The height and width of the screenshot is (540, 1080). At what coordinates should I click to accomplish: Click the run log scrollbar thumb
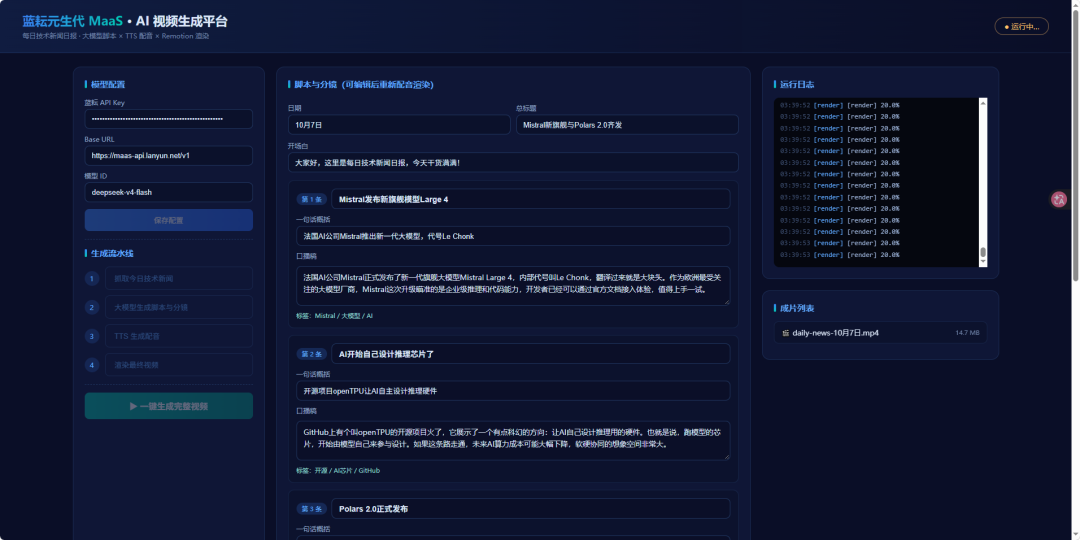point(983,252)
